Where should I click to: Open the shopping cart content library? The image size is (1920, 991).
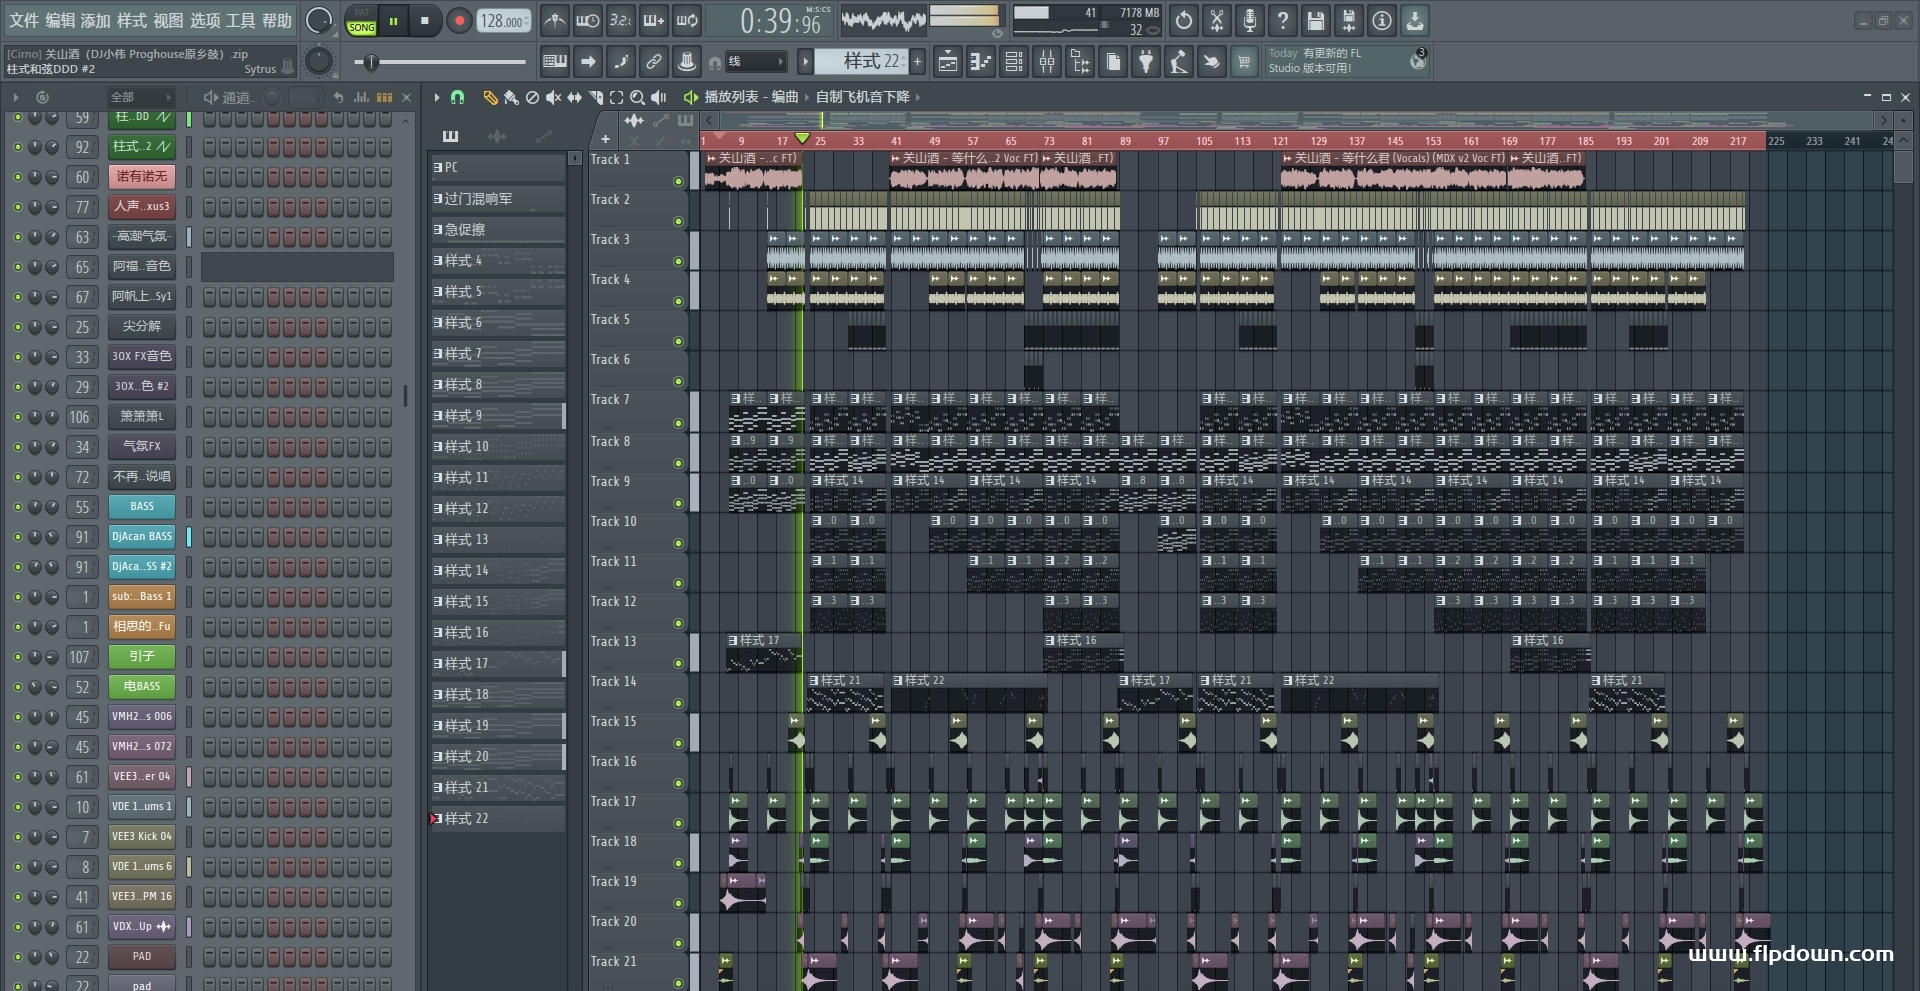pyautogui.click(x=1244, y=62)
